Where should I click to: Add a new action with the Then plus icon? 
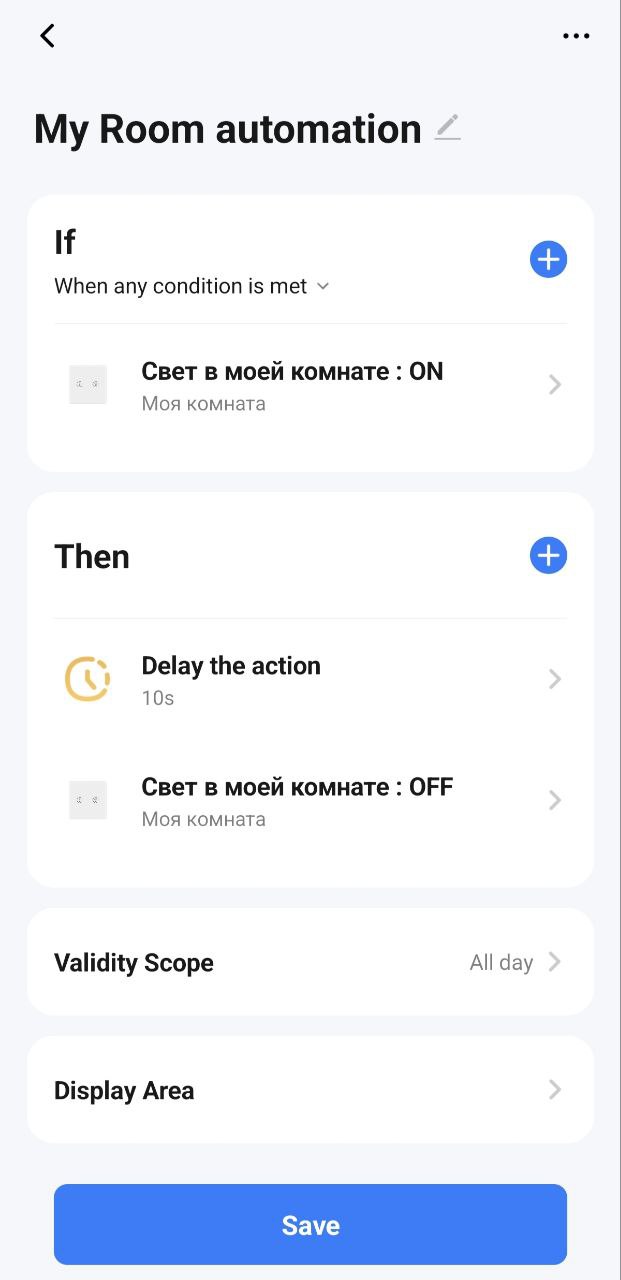[548, 555]
